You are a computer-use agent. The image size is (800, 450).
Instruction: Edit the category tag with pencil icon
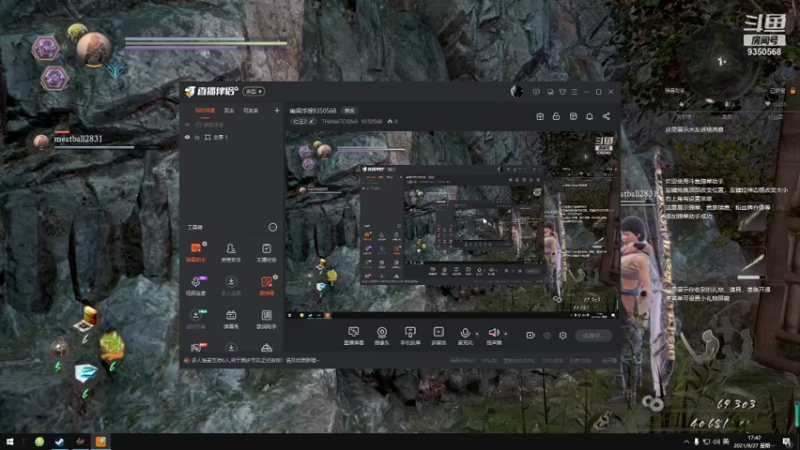304,121
